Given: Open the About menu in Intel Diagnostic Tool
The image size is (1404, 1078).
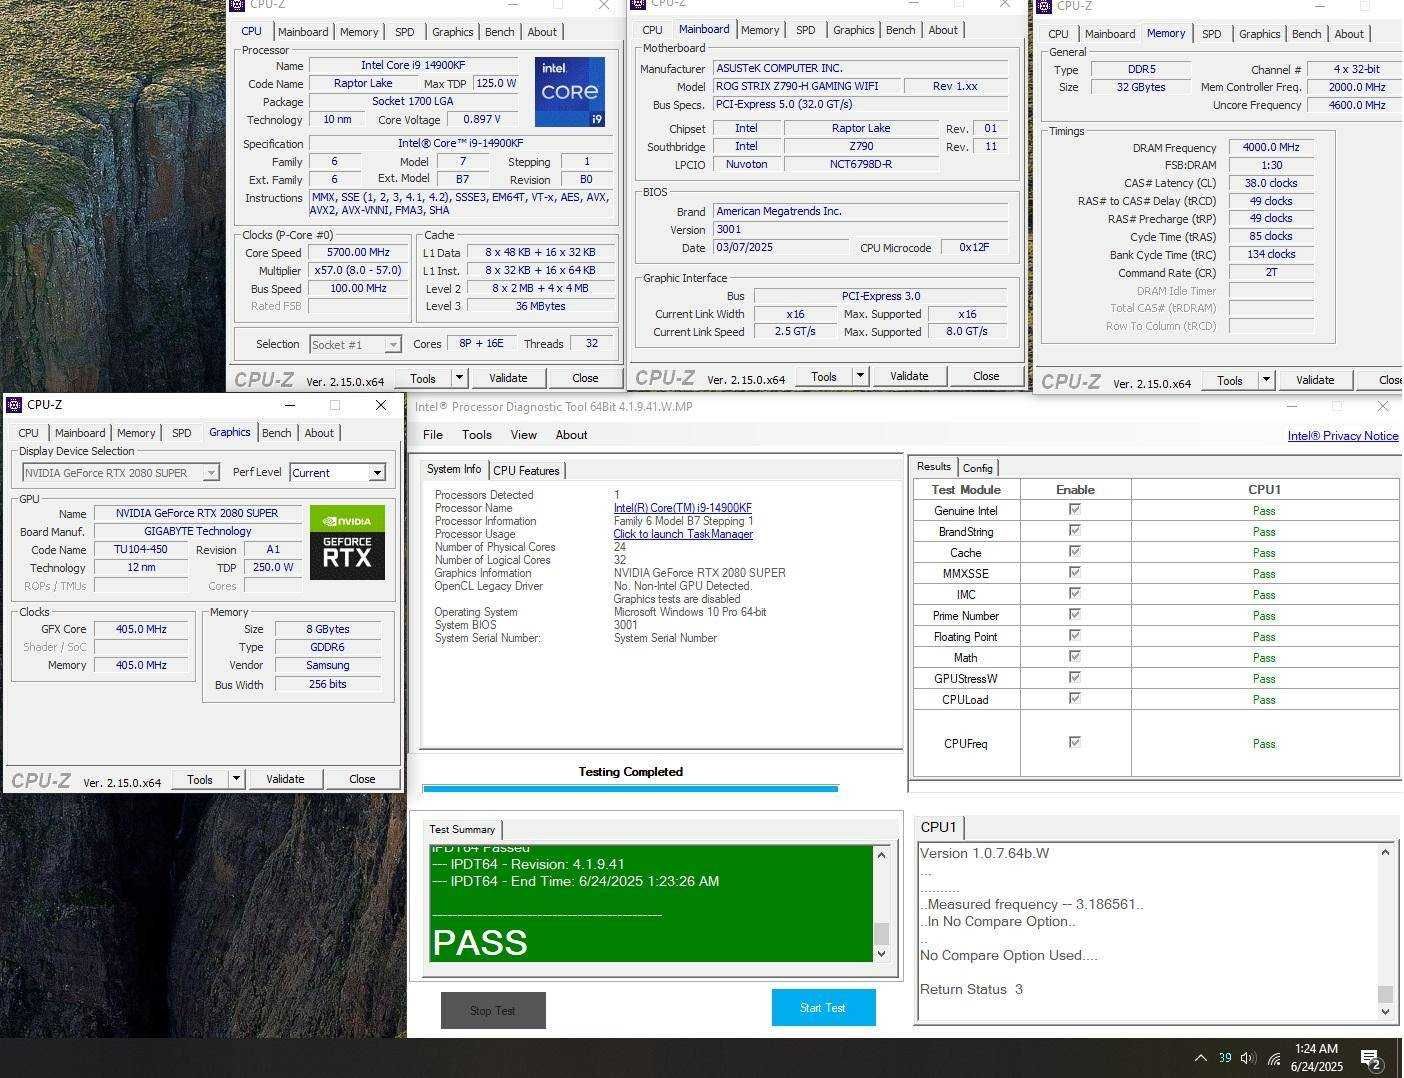Looking at the screenshot, I should tap(572, 435).
